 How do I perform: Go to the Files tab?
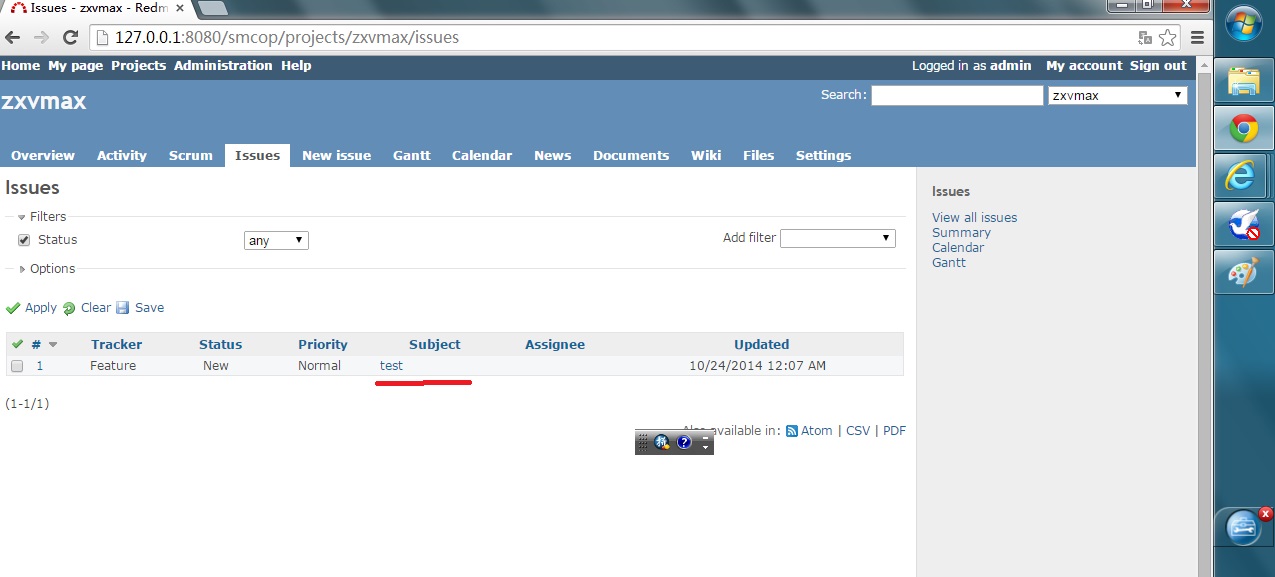pos(759,155)
